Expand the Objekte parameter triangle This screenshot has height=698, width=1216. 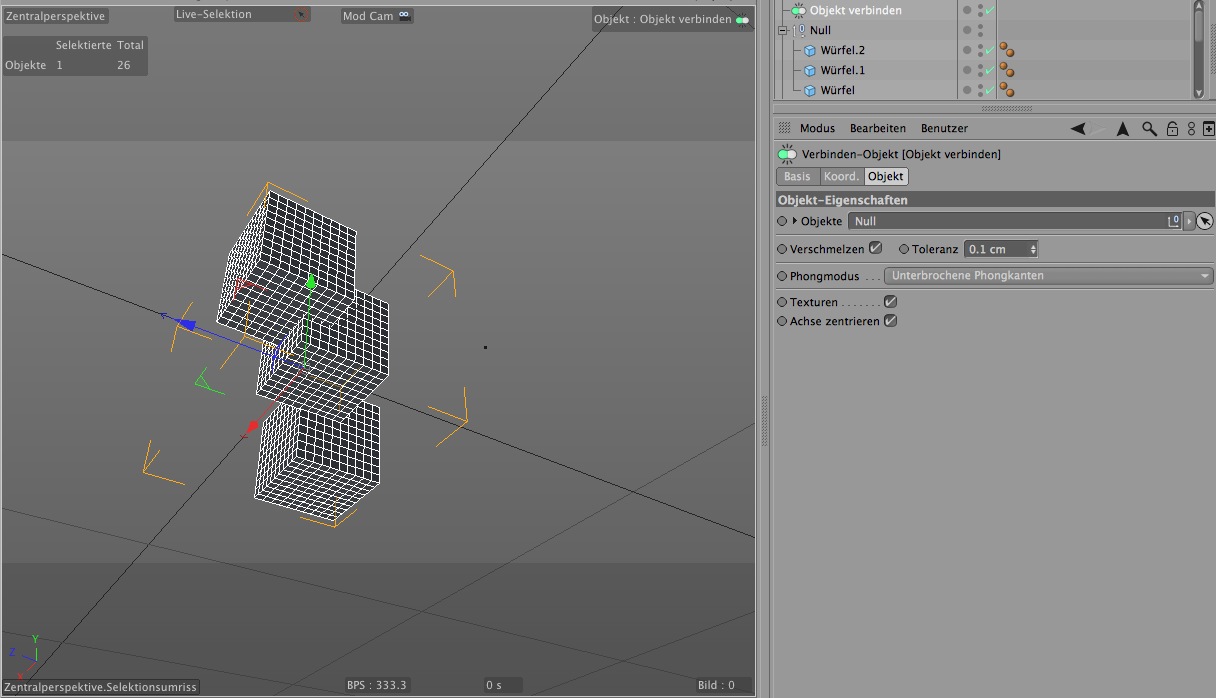pyautogui.click(x=795, y=221)
